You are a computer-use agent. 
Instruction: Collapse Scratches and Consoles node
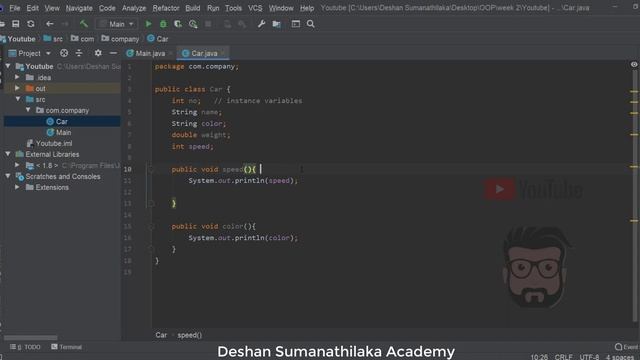[8, 176]
